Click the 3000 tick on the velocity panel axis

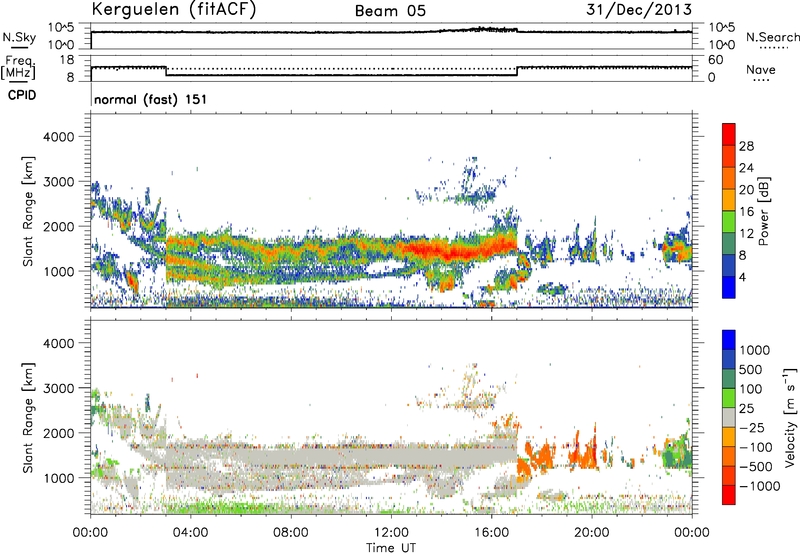(x=58, y=388)
